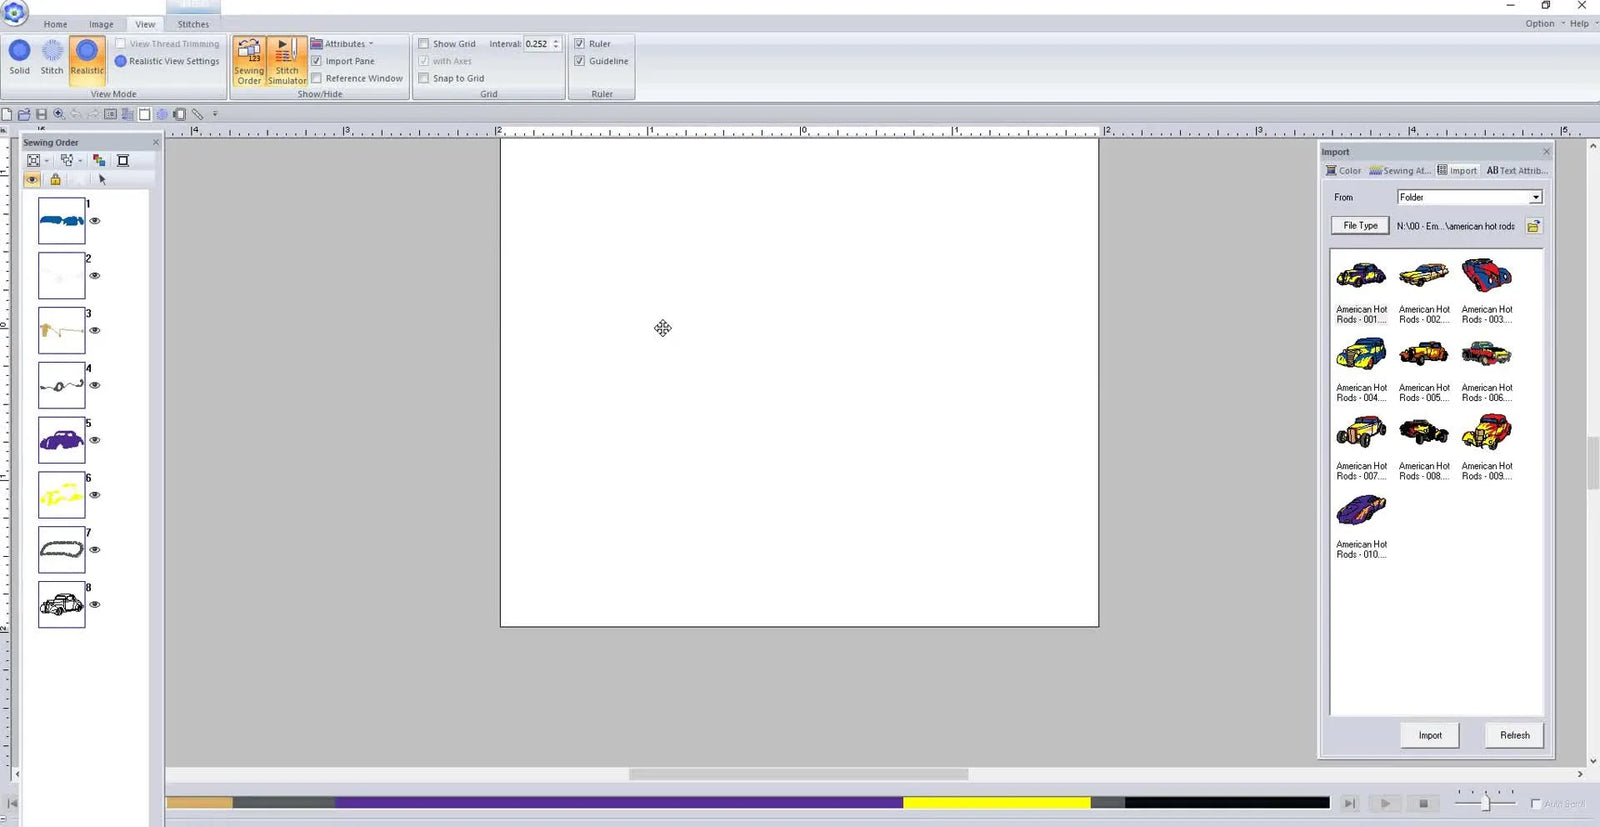
Task: Open the Image ribbon tab
Action: click(x=101, y=24)
